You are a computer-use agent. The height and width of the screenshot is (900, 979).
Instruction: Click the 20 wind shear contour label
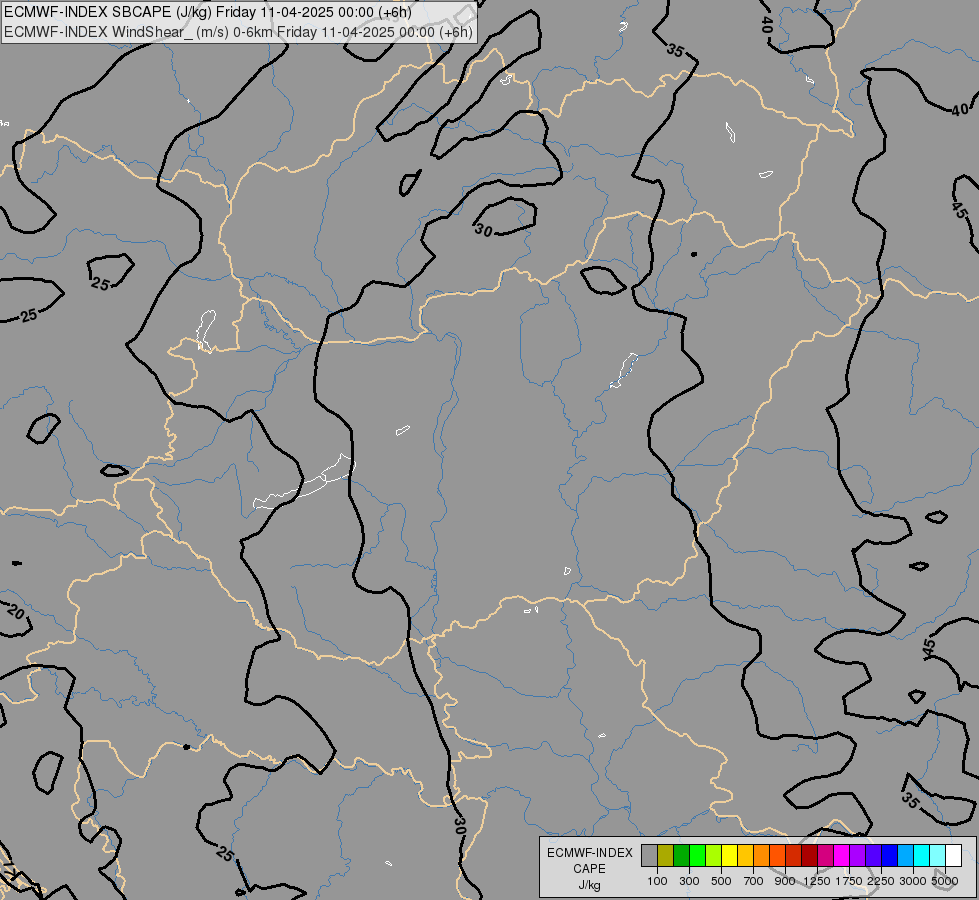tap(16, 611)
